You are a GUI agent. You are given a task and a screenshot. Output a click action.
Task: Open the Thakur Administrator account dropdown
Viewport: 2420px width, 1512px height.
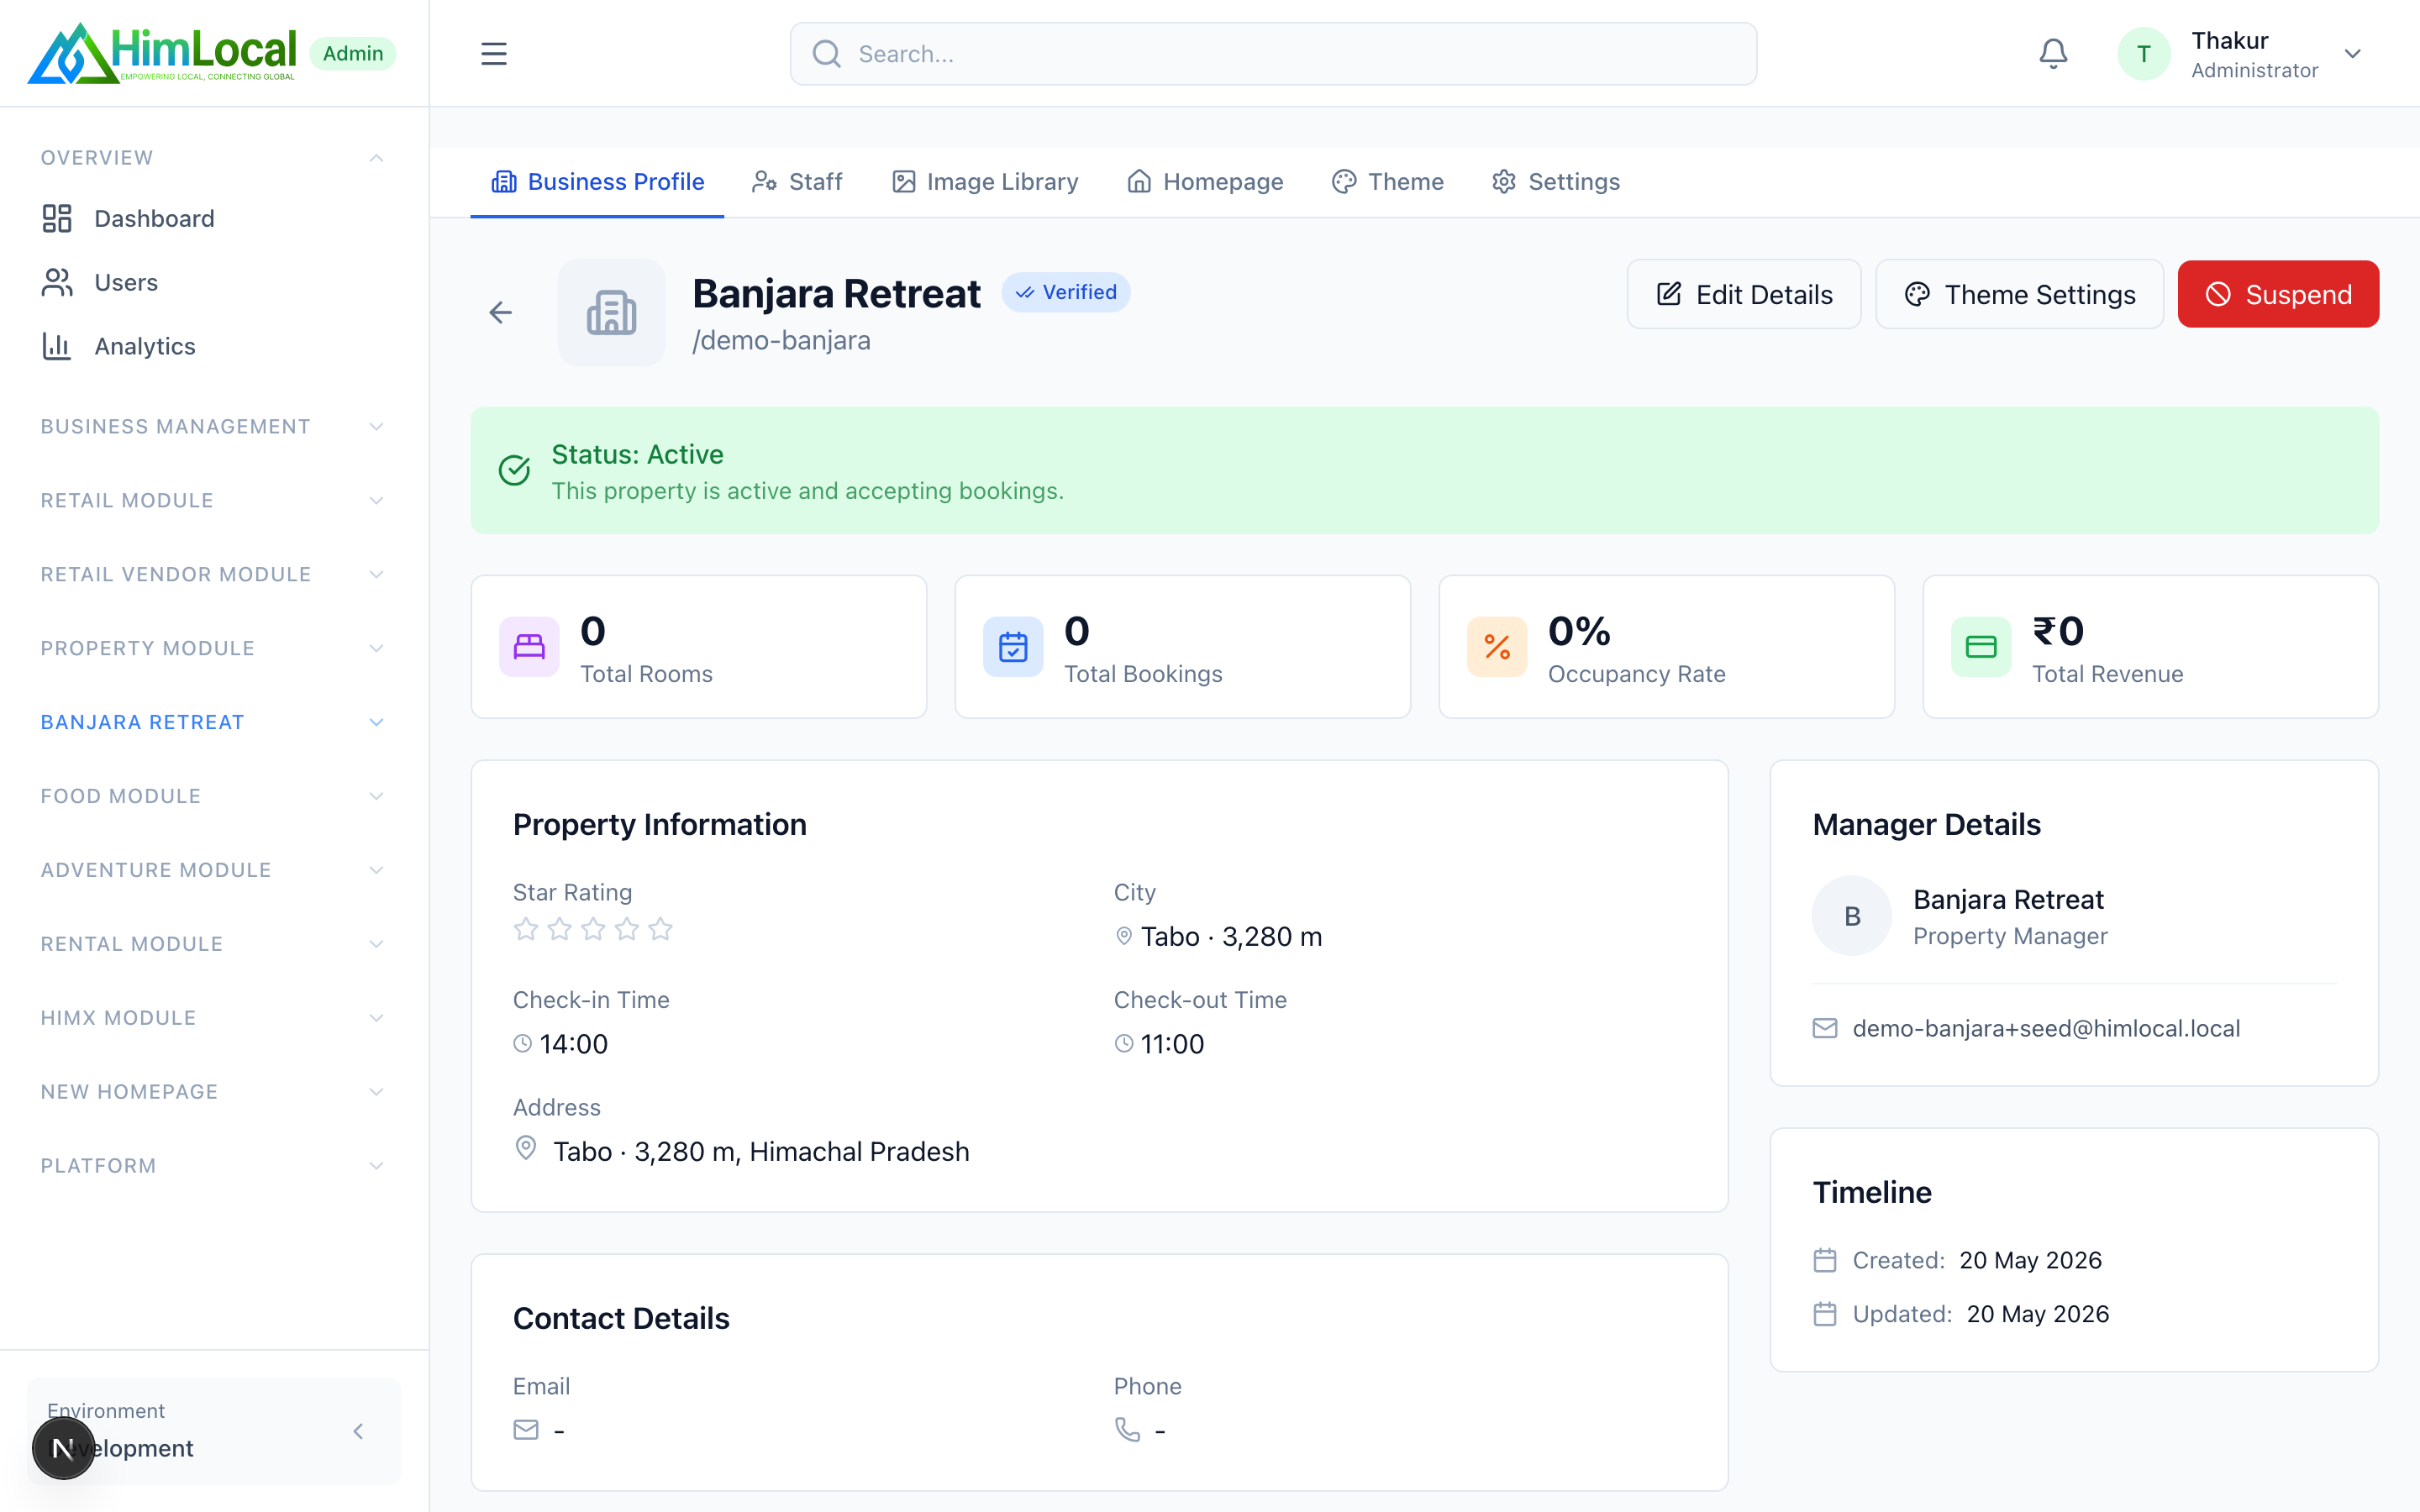2241,54
